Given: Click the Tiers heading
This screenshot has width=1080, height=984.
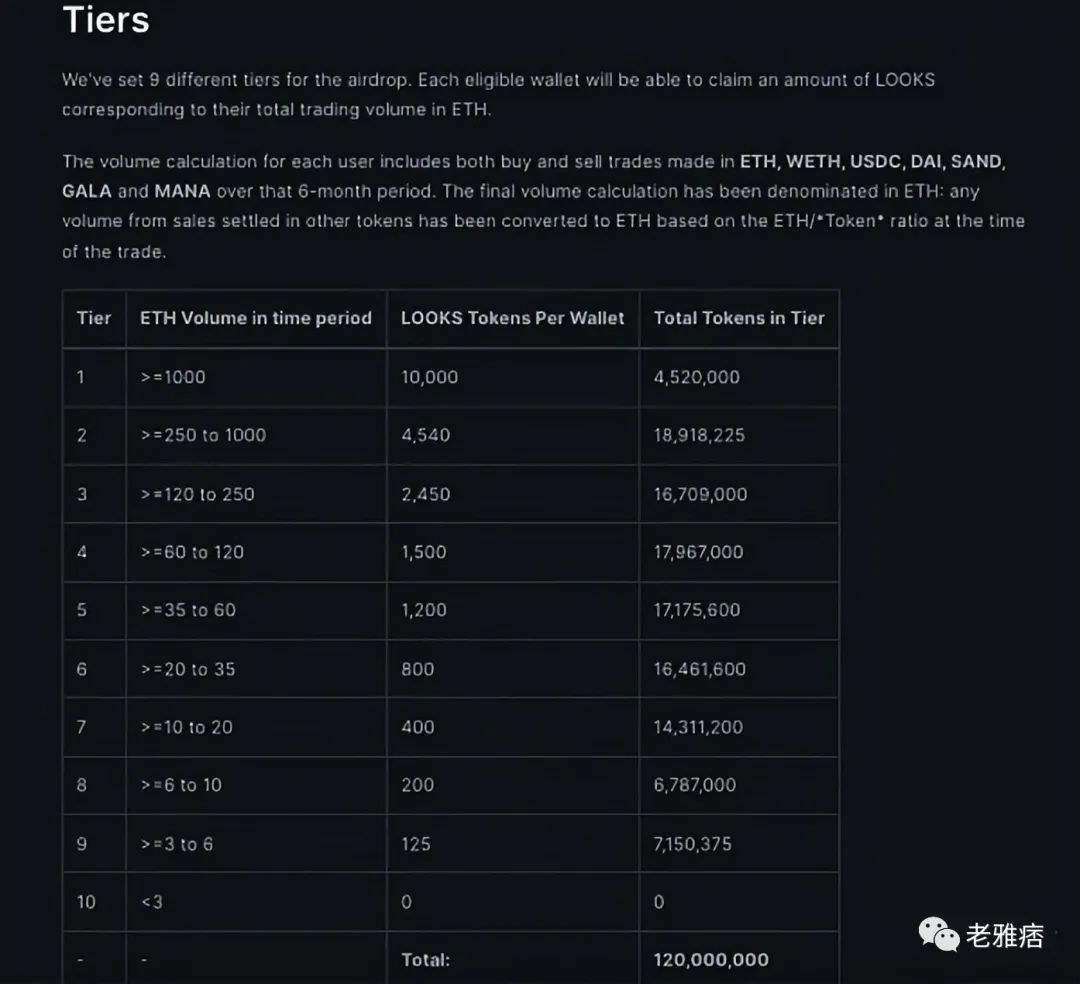Looking at the screenshot, I should pos(106,19).
